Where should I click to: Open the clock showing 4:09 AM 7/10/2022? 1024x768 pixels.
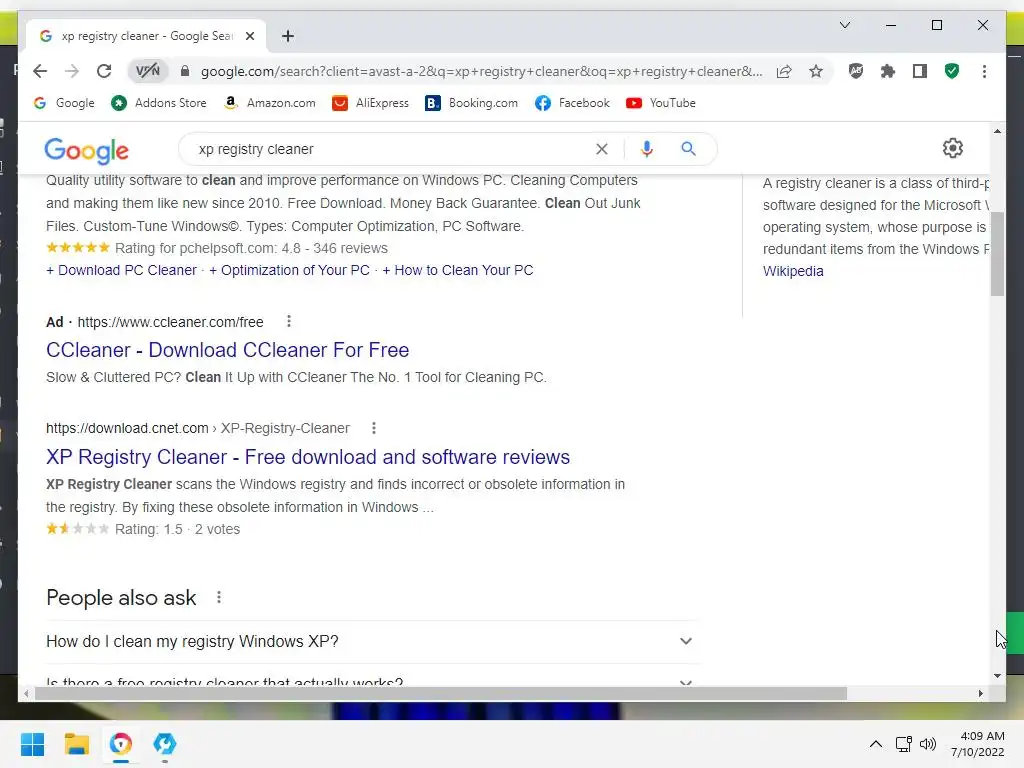click(978, 744)
